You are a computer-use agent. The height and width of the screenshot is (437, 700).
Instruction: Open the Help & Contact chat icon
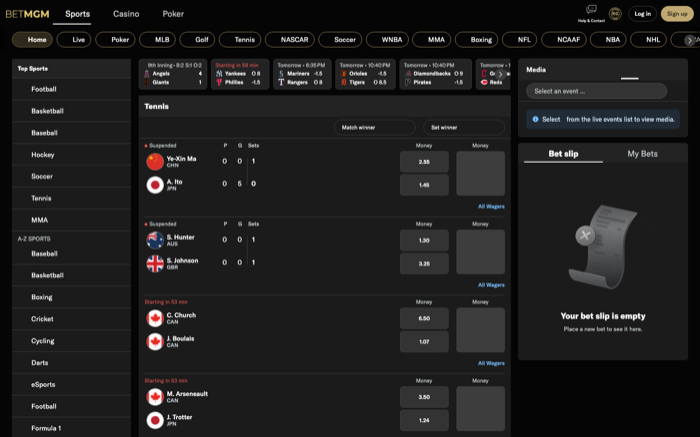(x=591, y=9)
